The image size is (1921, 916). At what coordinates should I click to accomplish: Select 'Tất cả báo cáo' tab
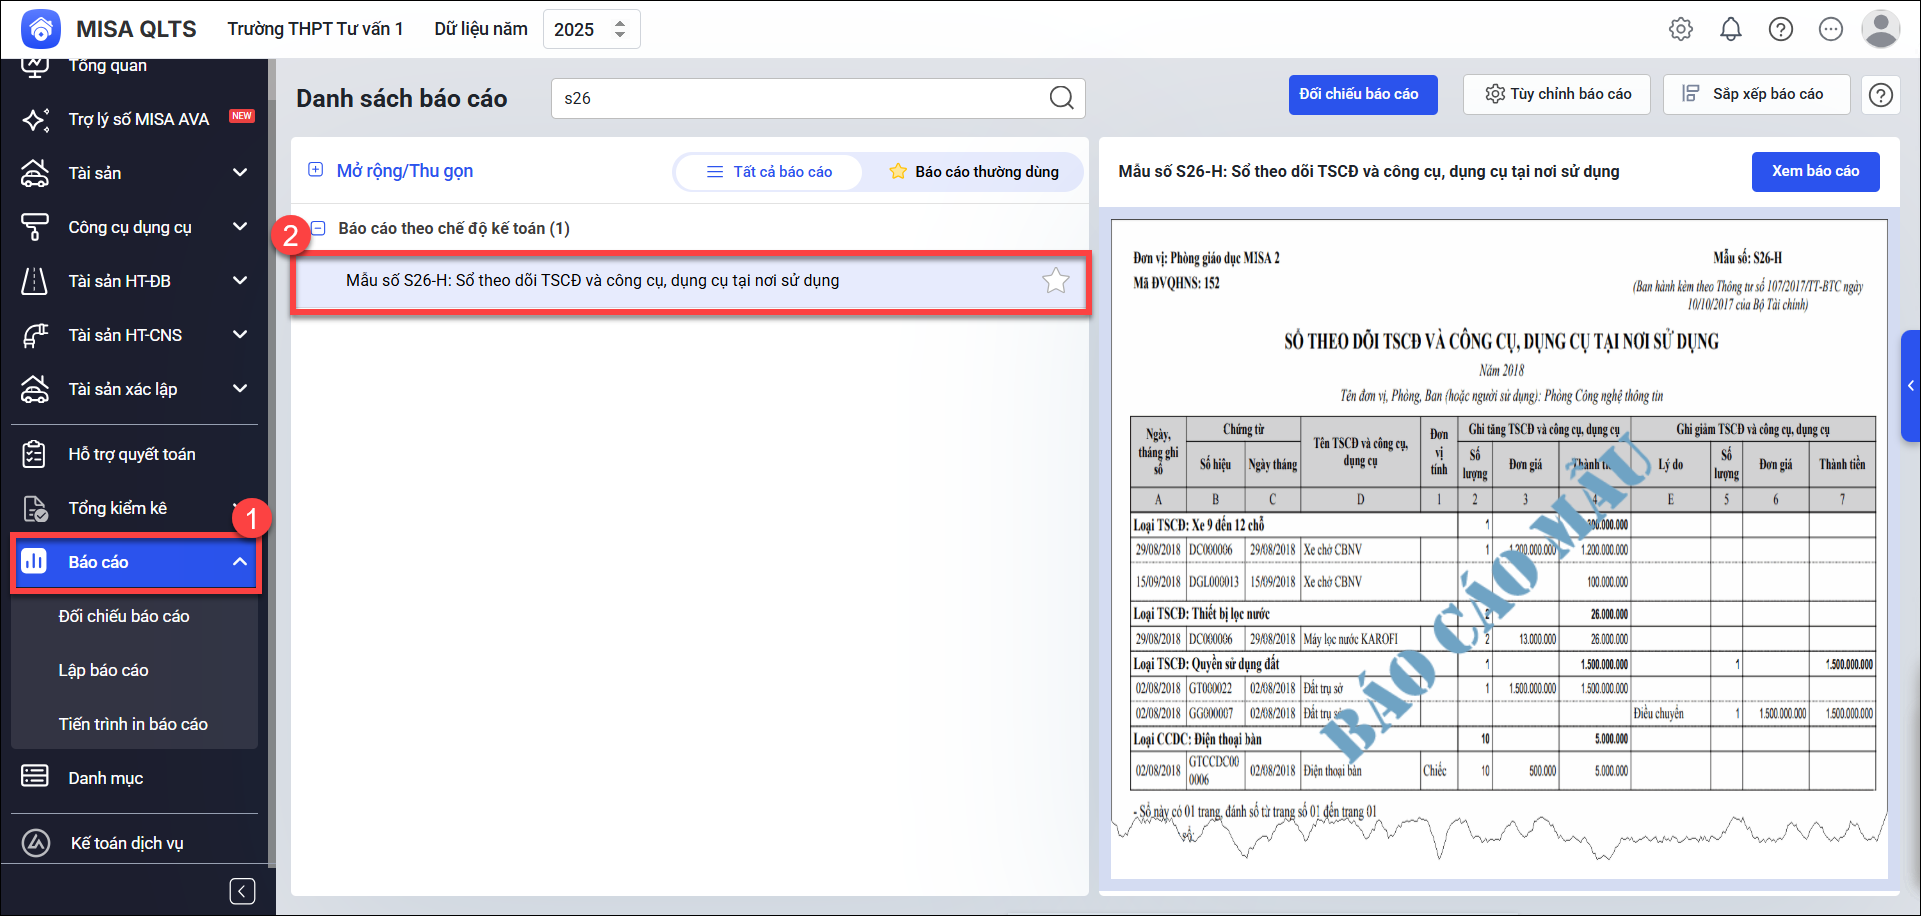point(769,172)
